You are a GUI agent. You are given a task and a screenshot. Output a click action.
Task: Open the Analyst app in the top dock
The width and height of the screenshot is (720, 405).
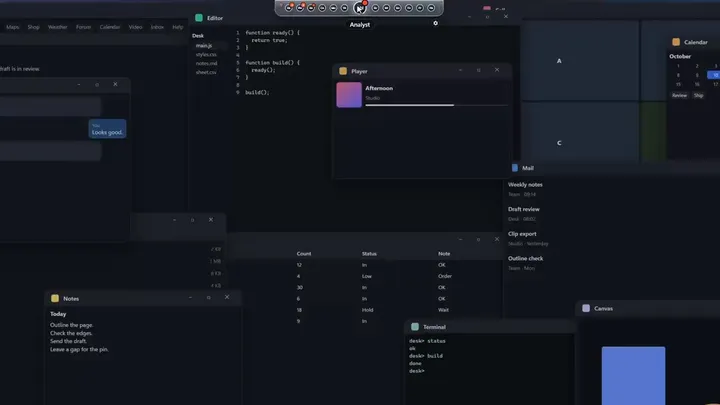tap(360, 8)
